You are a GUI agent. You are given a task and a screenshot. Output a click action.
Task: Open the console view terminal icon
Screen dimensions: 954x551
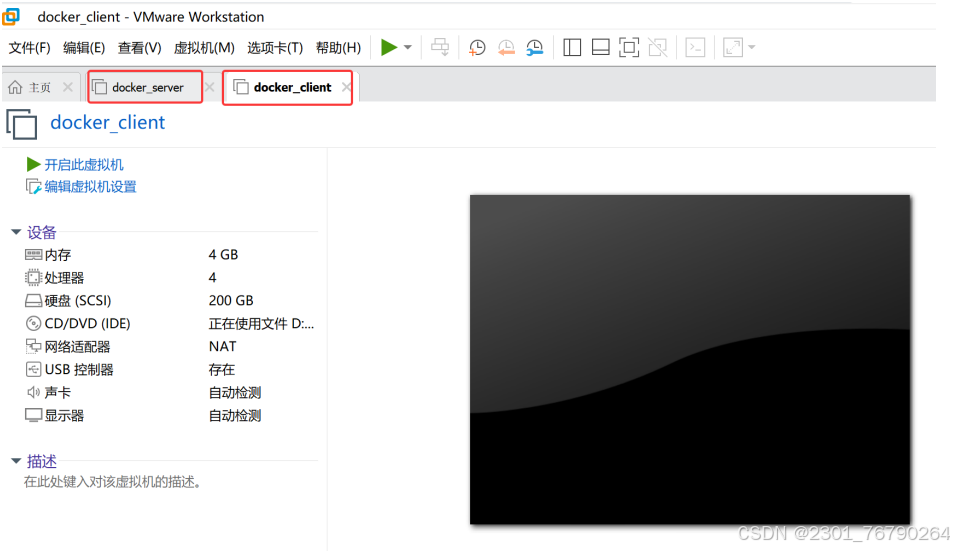(x=695, y=47)
